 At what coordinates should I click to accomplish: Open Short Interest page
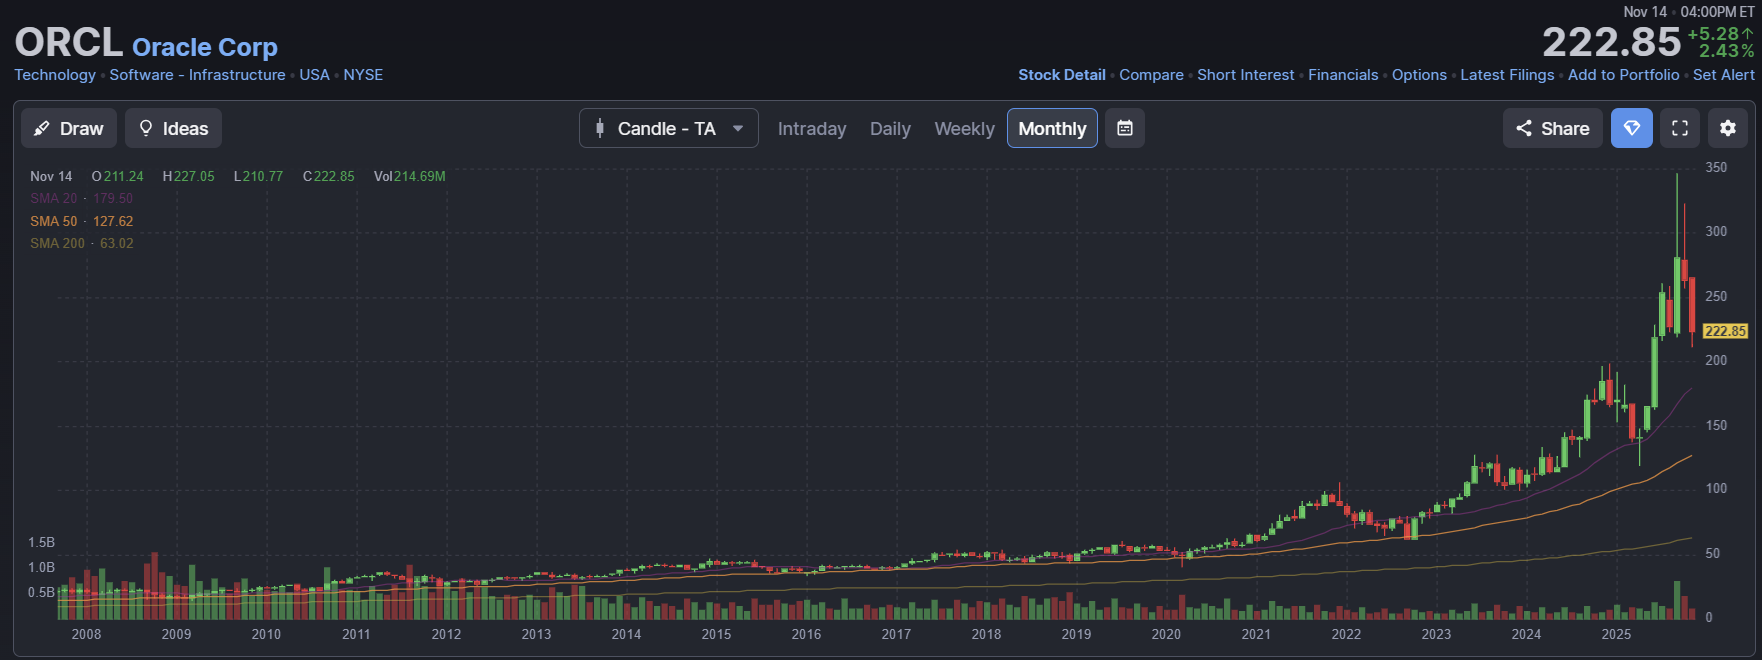tap(1245, 75)
